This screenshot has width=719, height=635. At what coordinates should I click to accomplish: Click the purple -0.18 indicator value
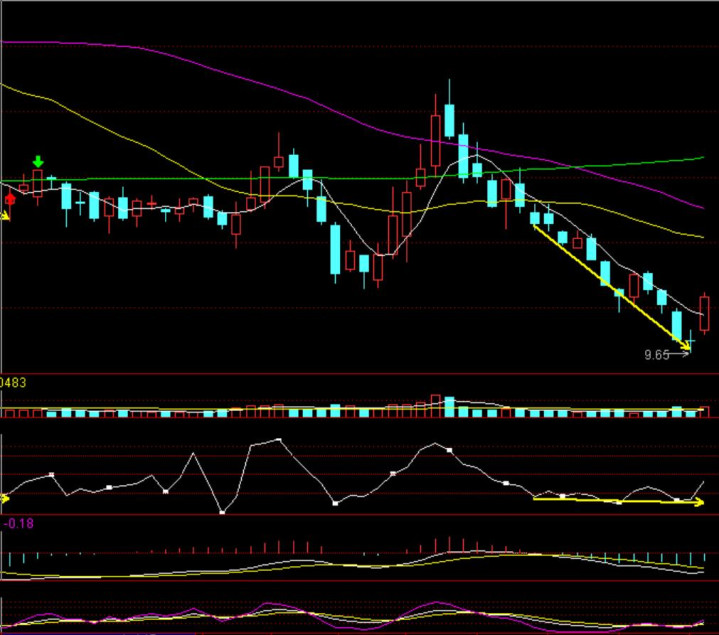click(x=19, y=523)
